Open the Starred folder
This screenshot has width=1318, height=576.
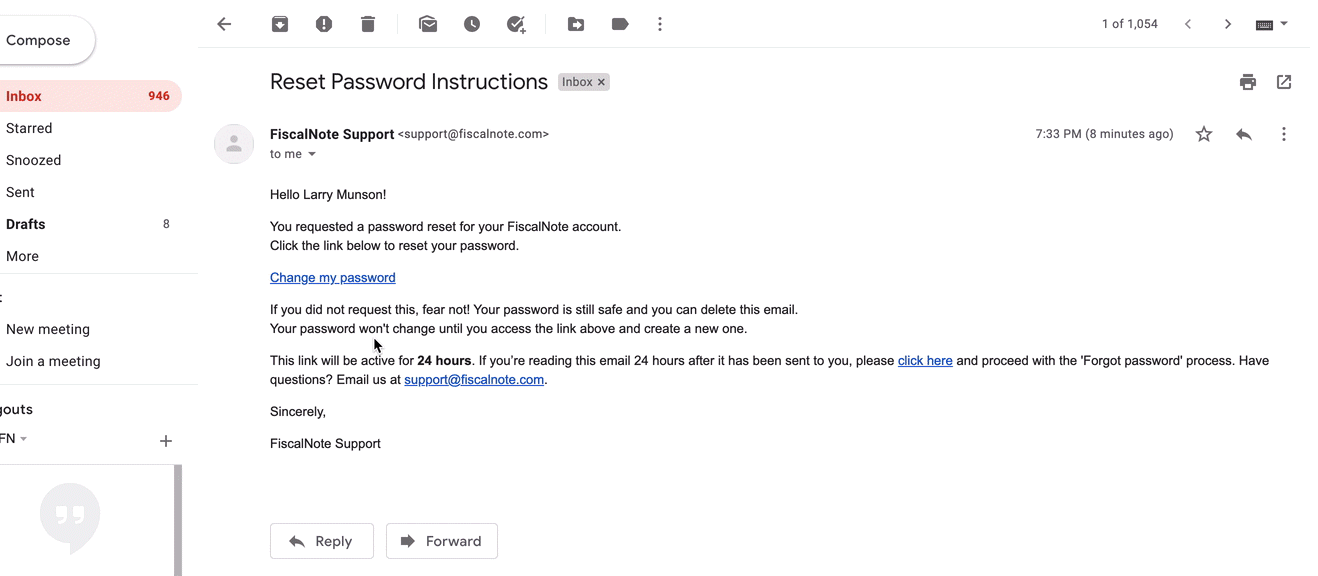(29, 128)
